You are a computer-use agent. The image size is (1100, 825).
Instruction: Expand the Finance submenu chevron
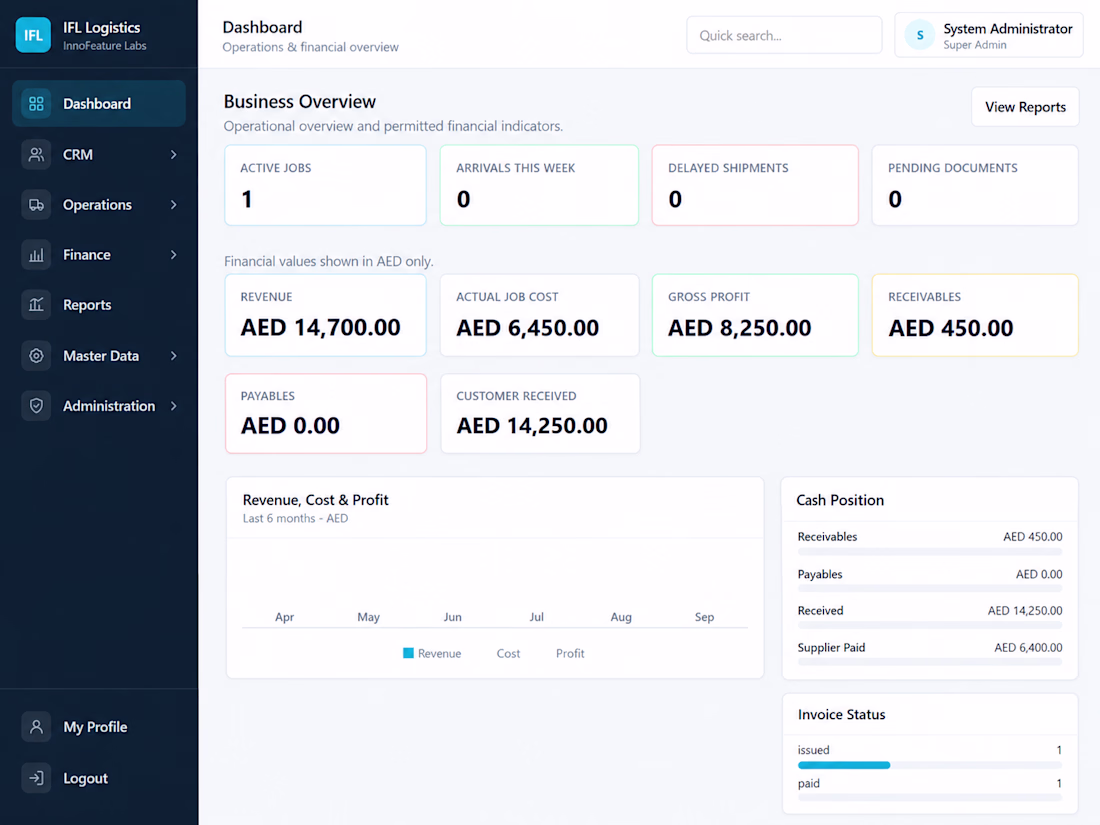tap(173, 255)
